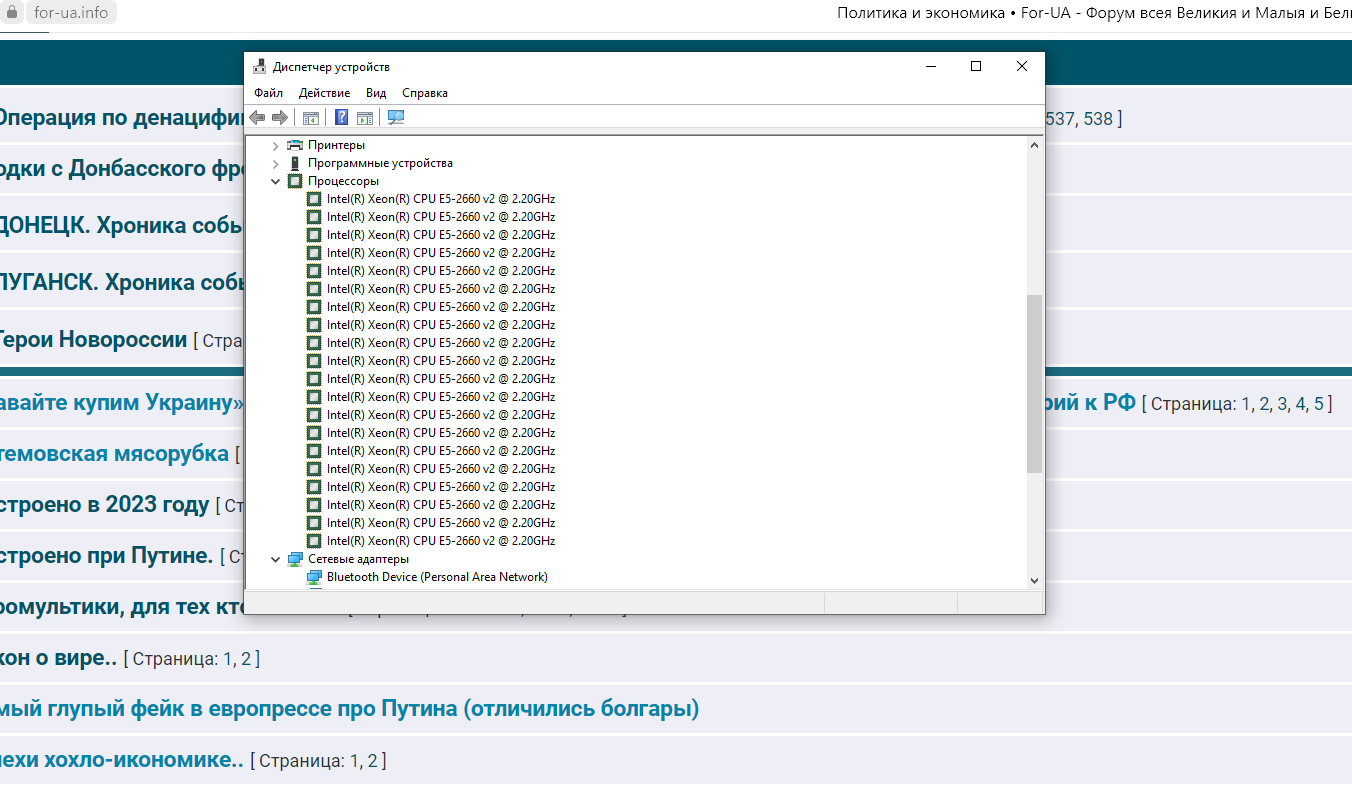Click the device tree vertical scrollbar thumb
Viewport: 1352px width, 786px height.
(1034, 383)
